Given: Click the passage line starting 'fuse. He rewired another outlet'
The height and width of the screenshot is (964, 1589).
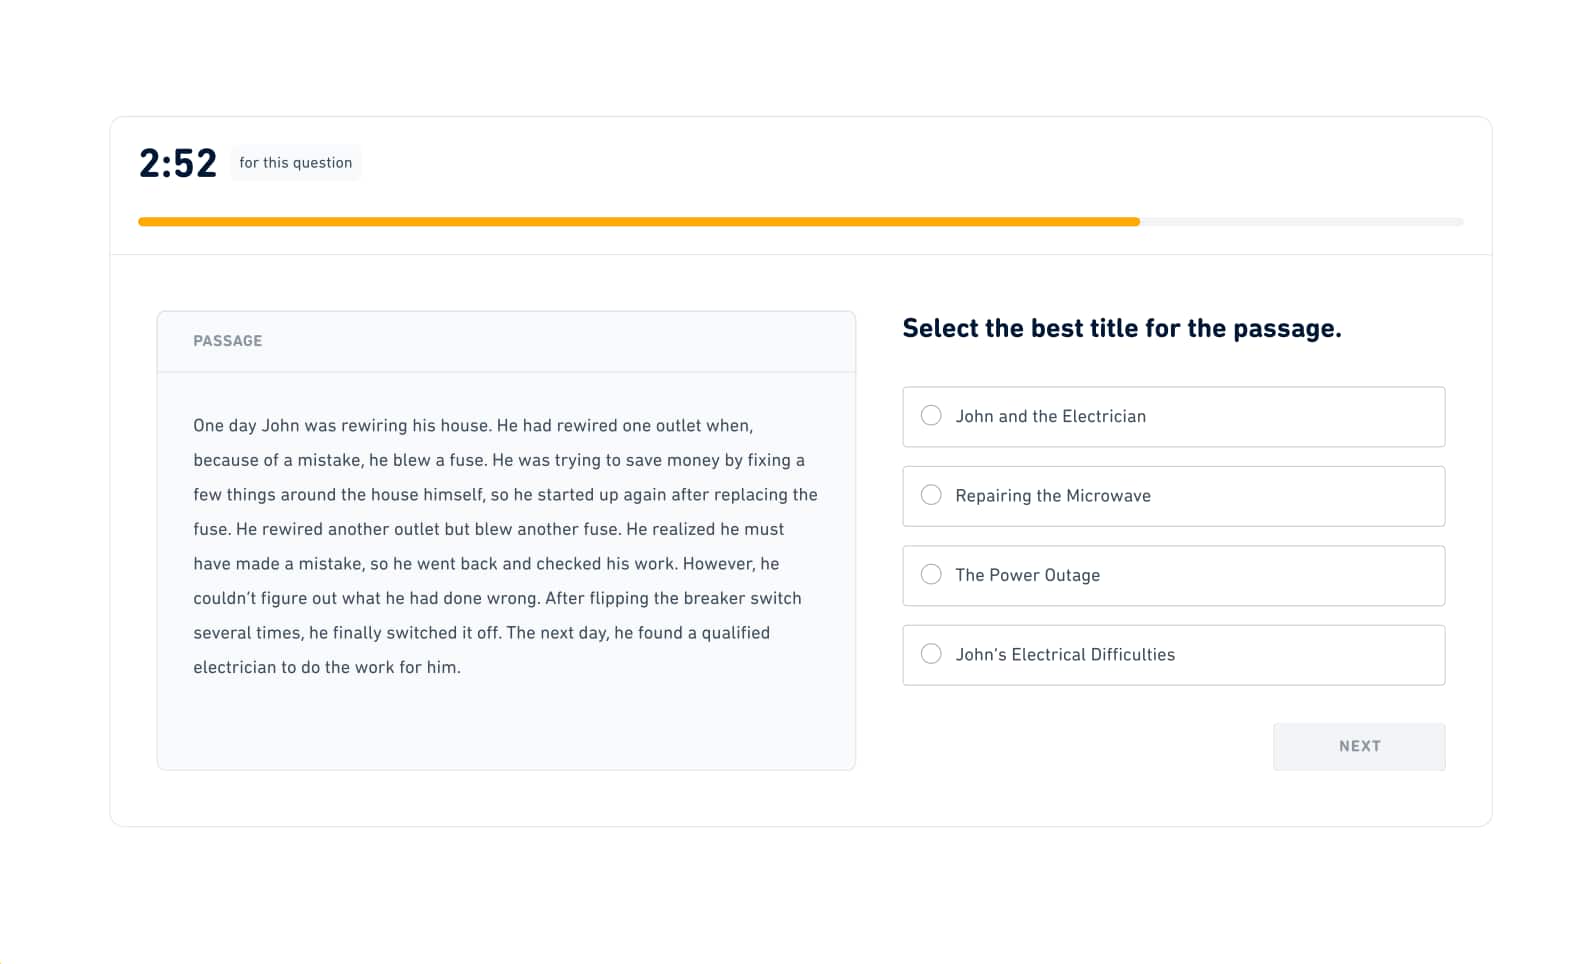Looking at the screenshot, I should (x=488, y=529).
